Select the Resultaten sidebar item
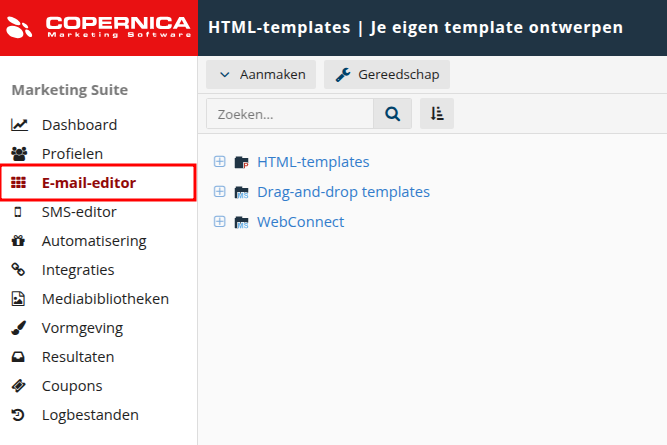 (78, 357)
